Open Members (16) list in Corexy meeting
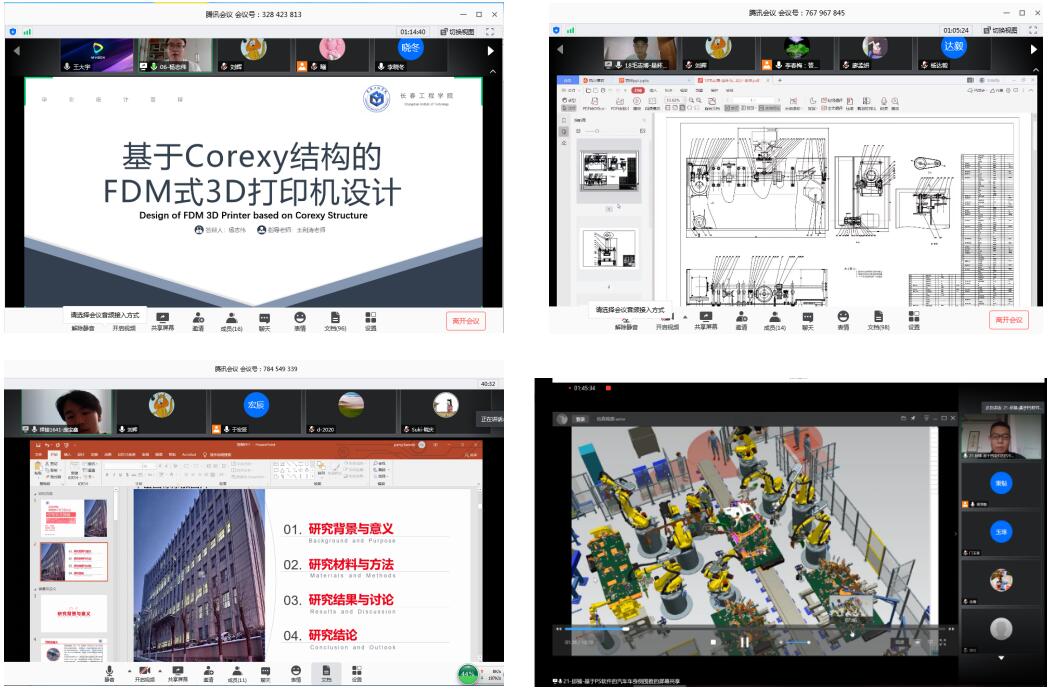The width and height of the screenshot is (1049, 690). 229,320
